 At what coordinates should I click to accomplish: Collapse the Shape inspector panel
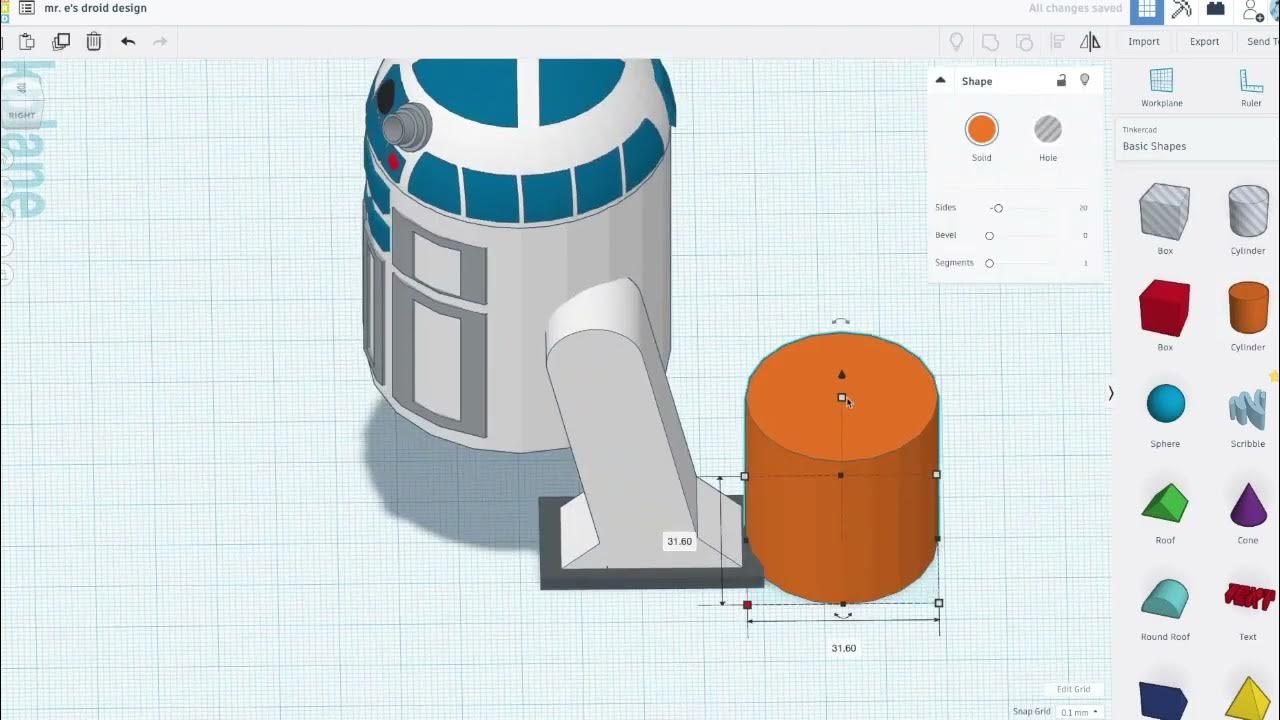pos(940,80)
